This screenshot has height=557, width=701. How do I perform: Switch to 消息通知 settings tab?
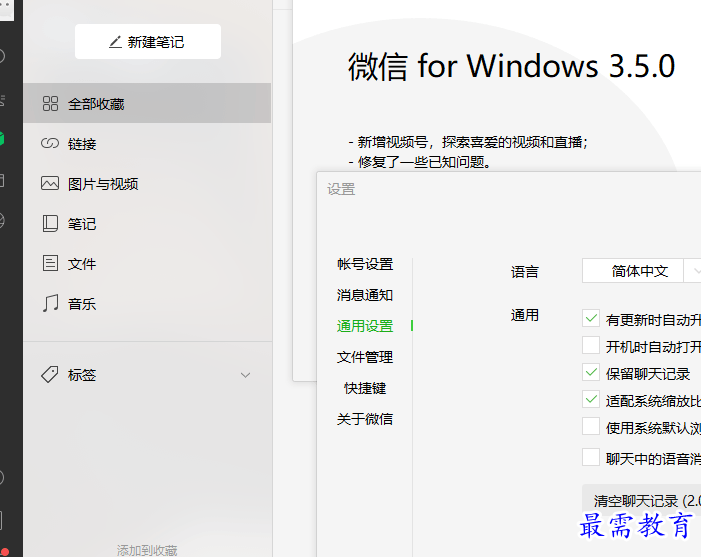coord(365,295)
